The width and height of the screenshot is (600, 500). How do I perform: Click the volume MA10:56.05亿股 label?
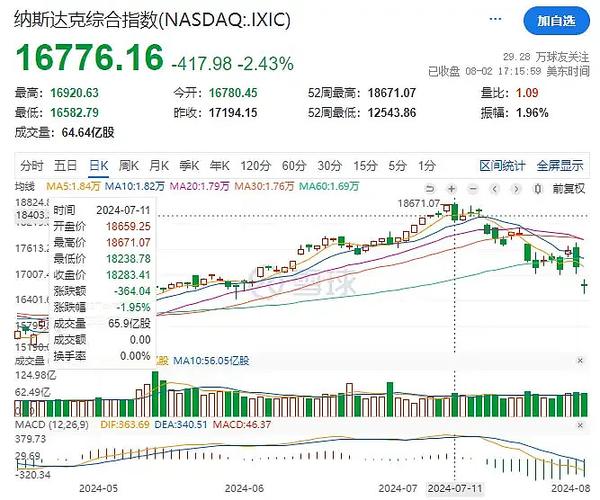click(x=211, y=361)
